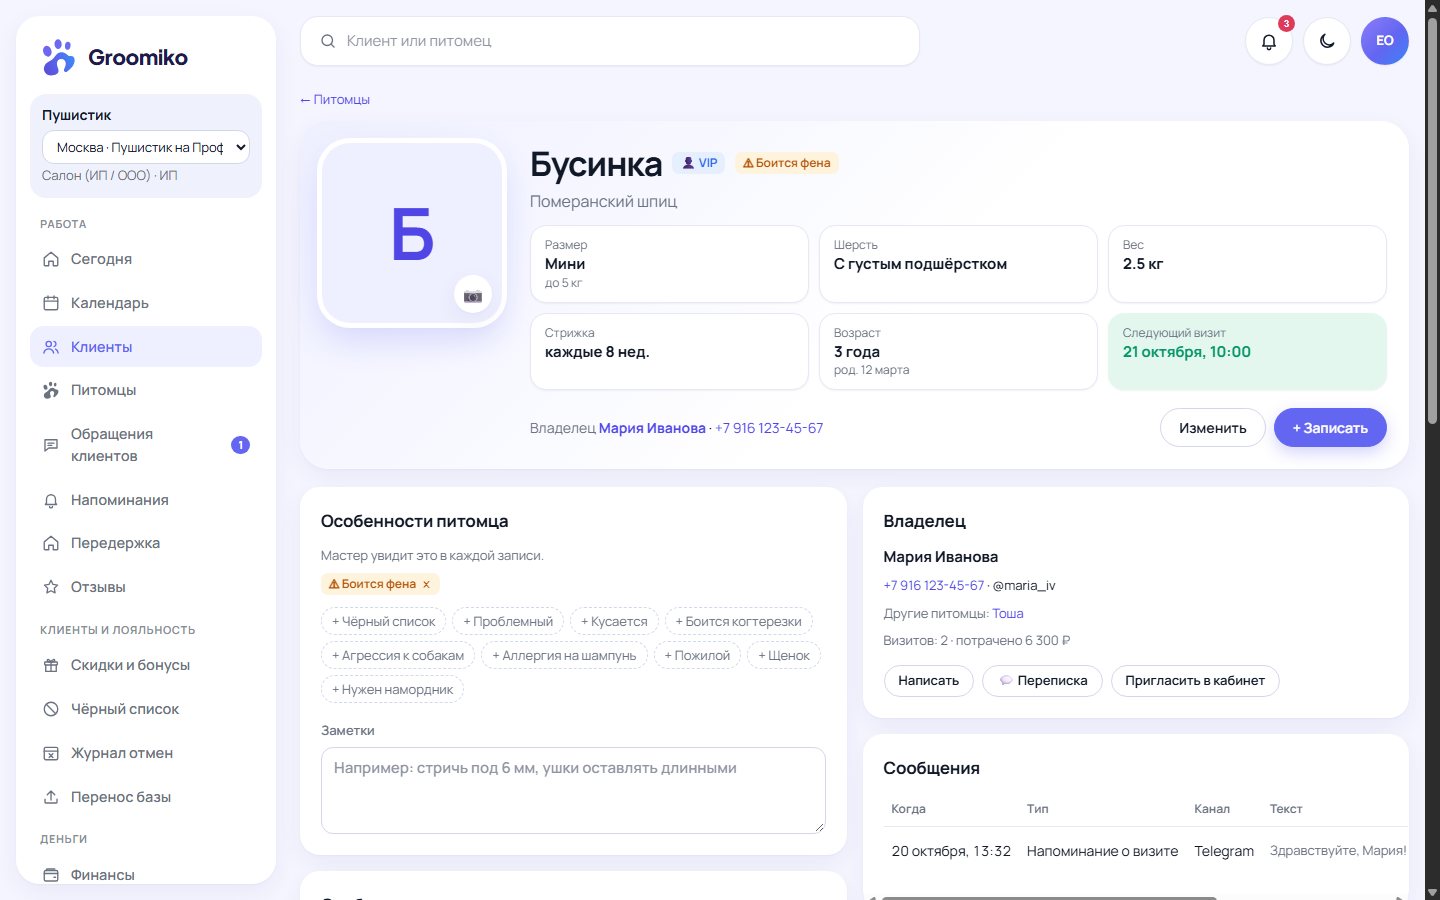Add '+ Нужен намордник' tag

tap(392, 690)
